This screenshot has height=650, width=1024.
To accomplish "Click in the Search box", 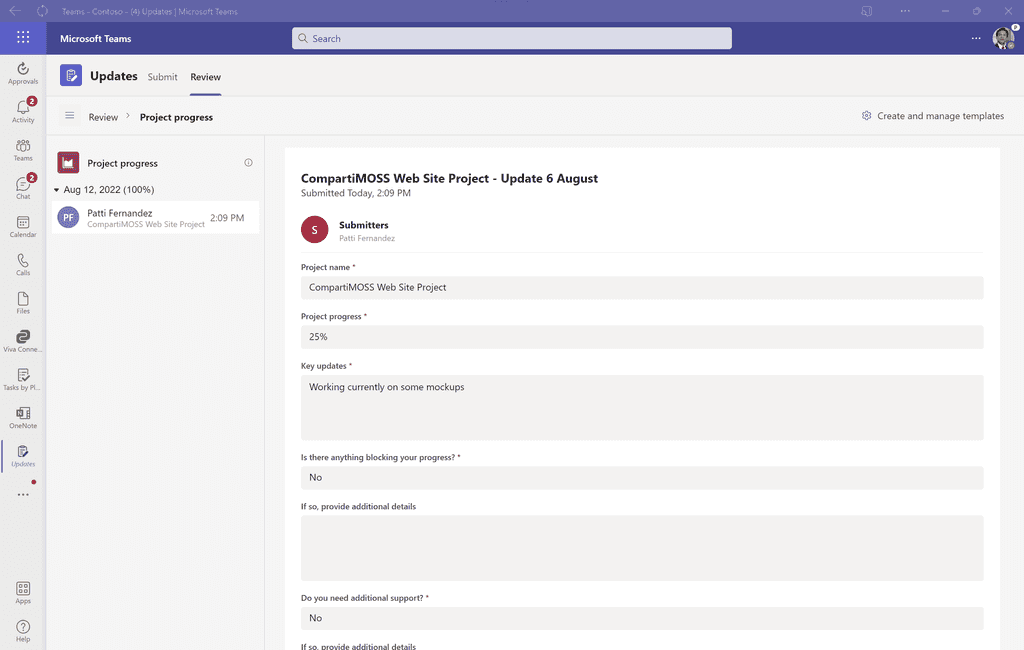I will click(x=511, y=38).
